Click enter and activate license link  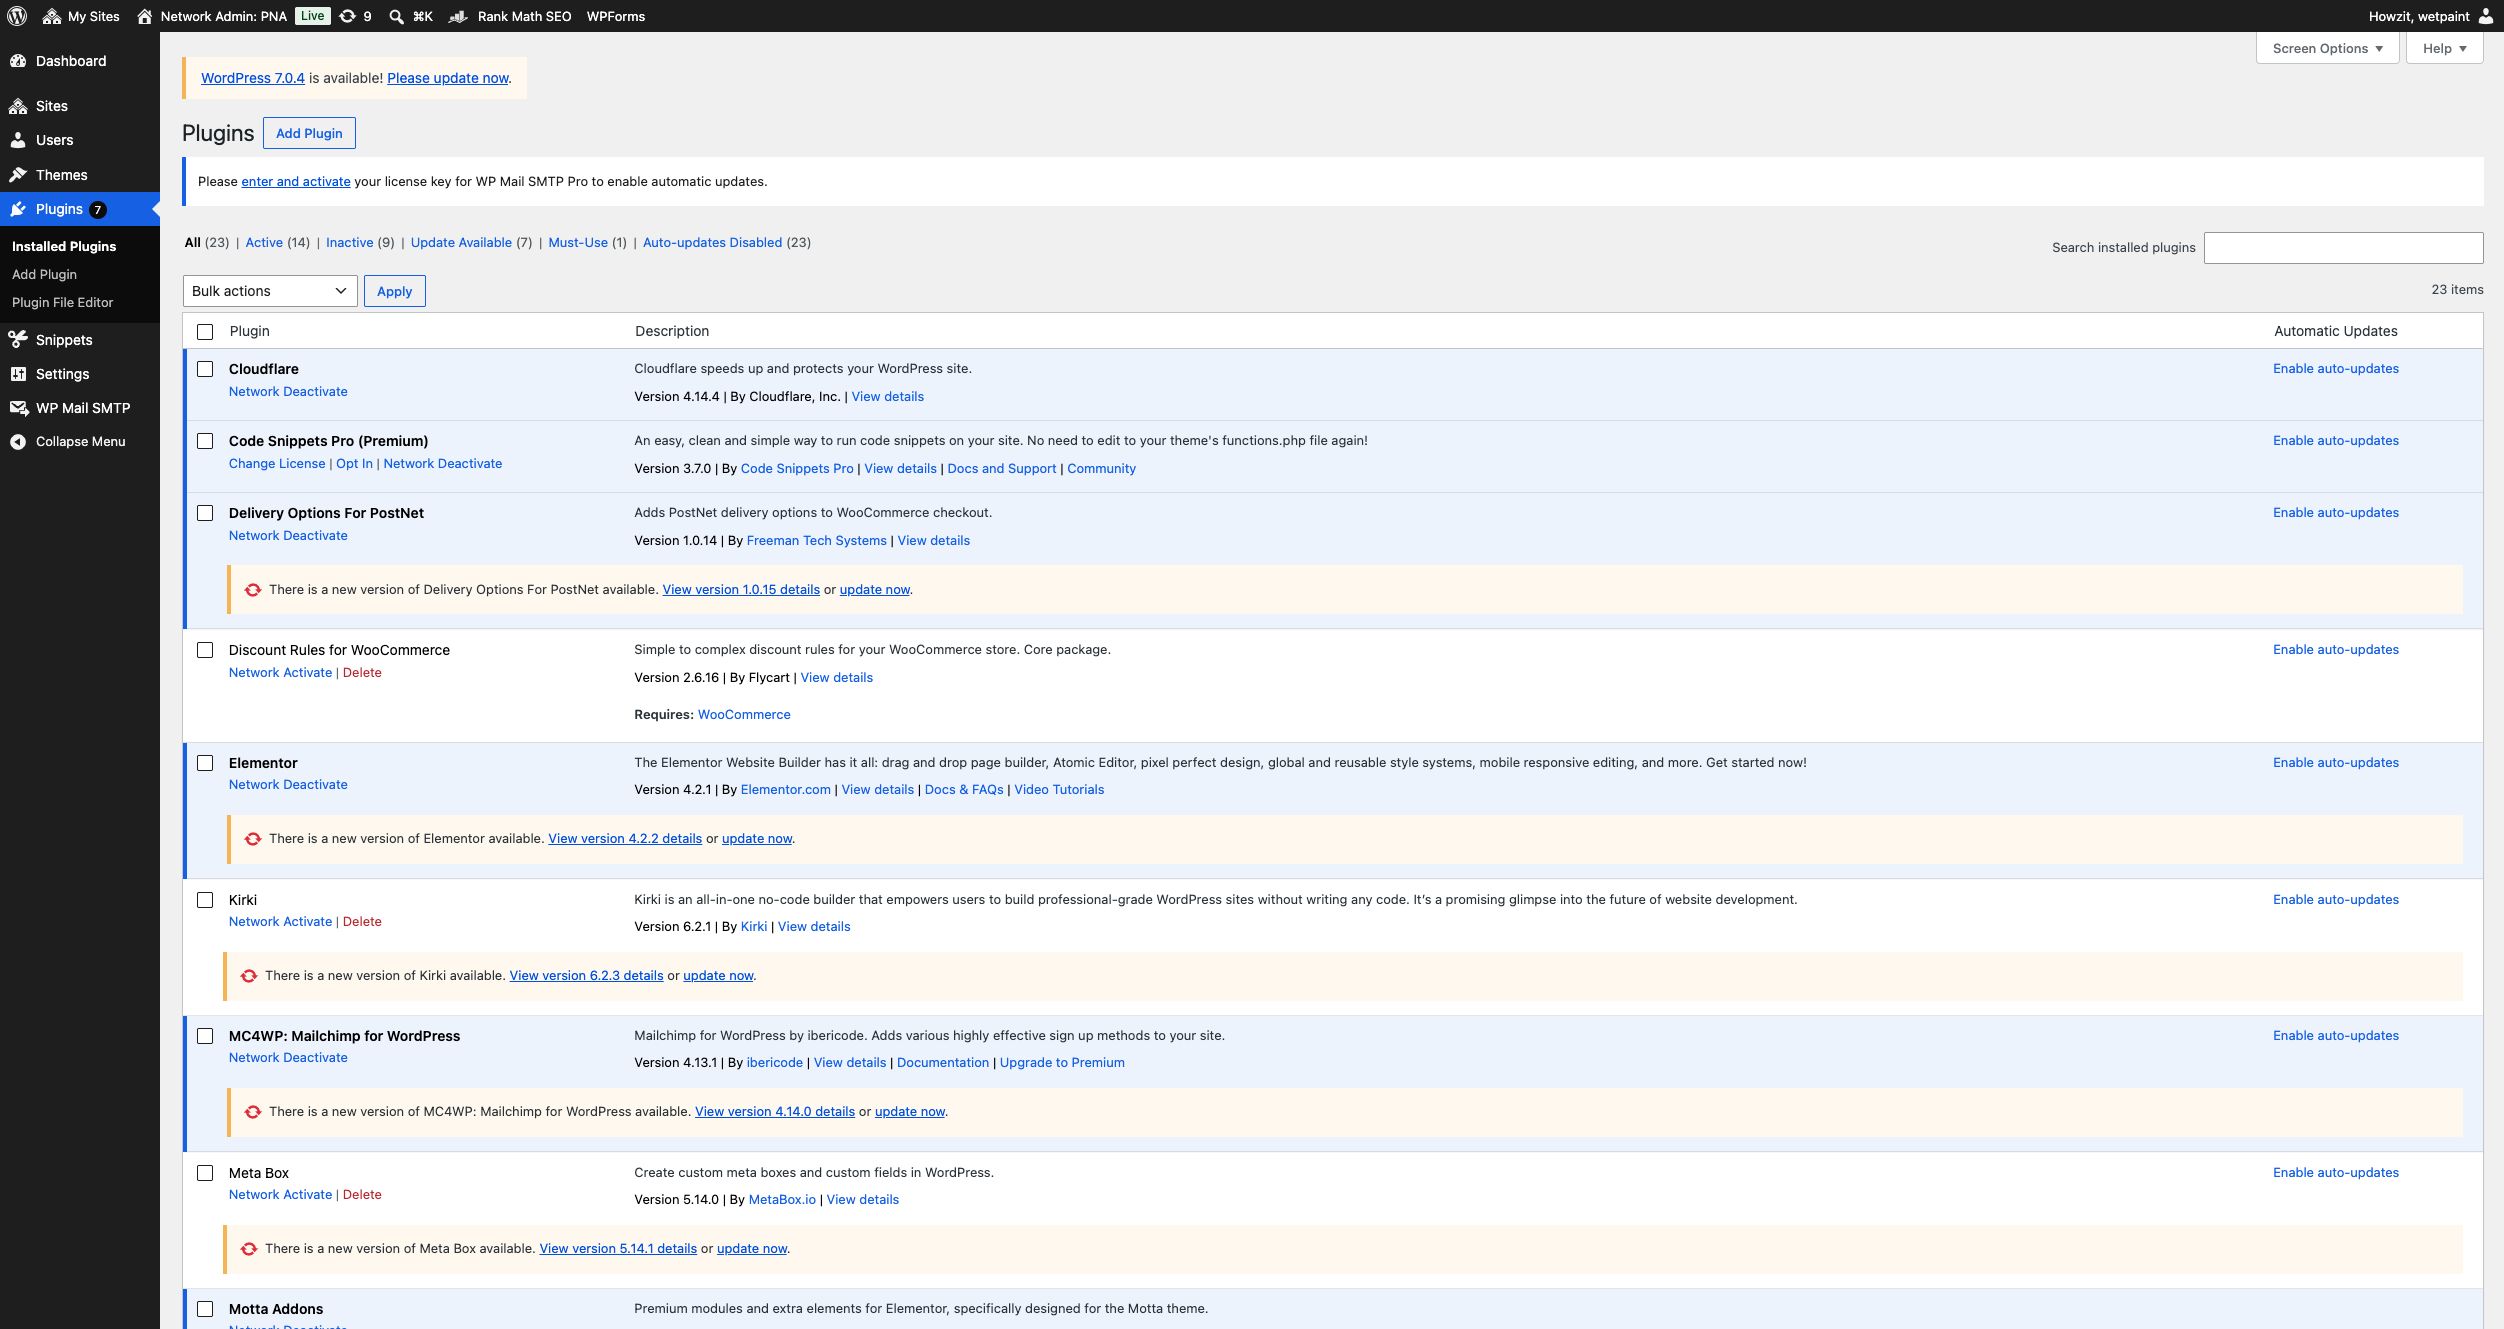(x=296, y=182)
